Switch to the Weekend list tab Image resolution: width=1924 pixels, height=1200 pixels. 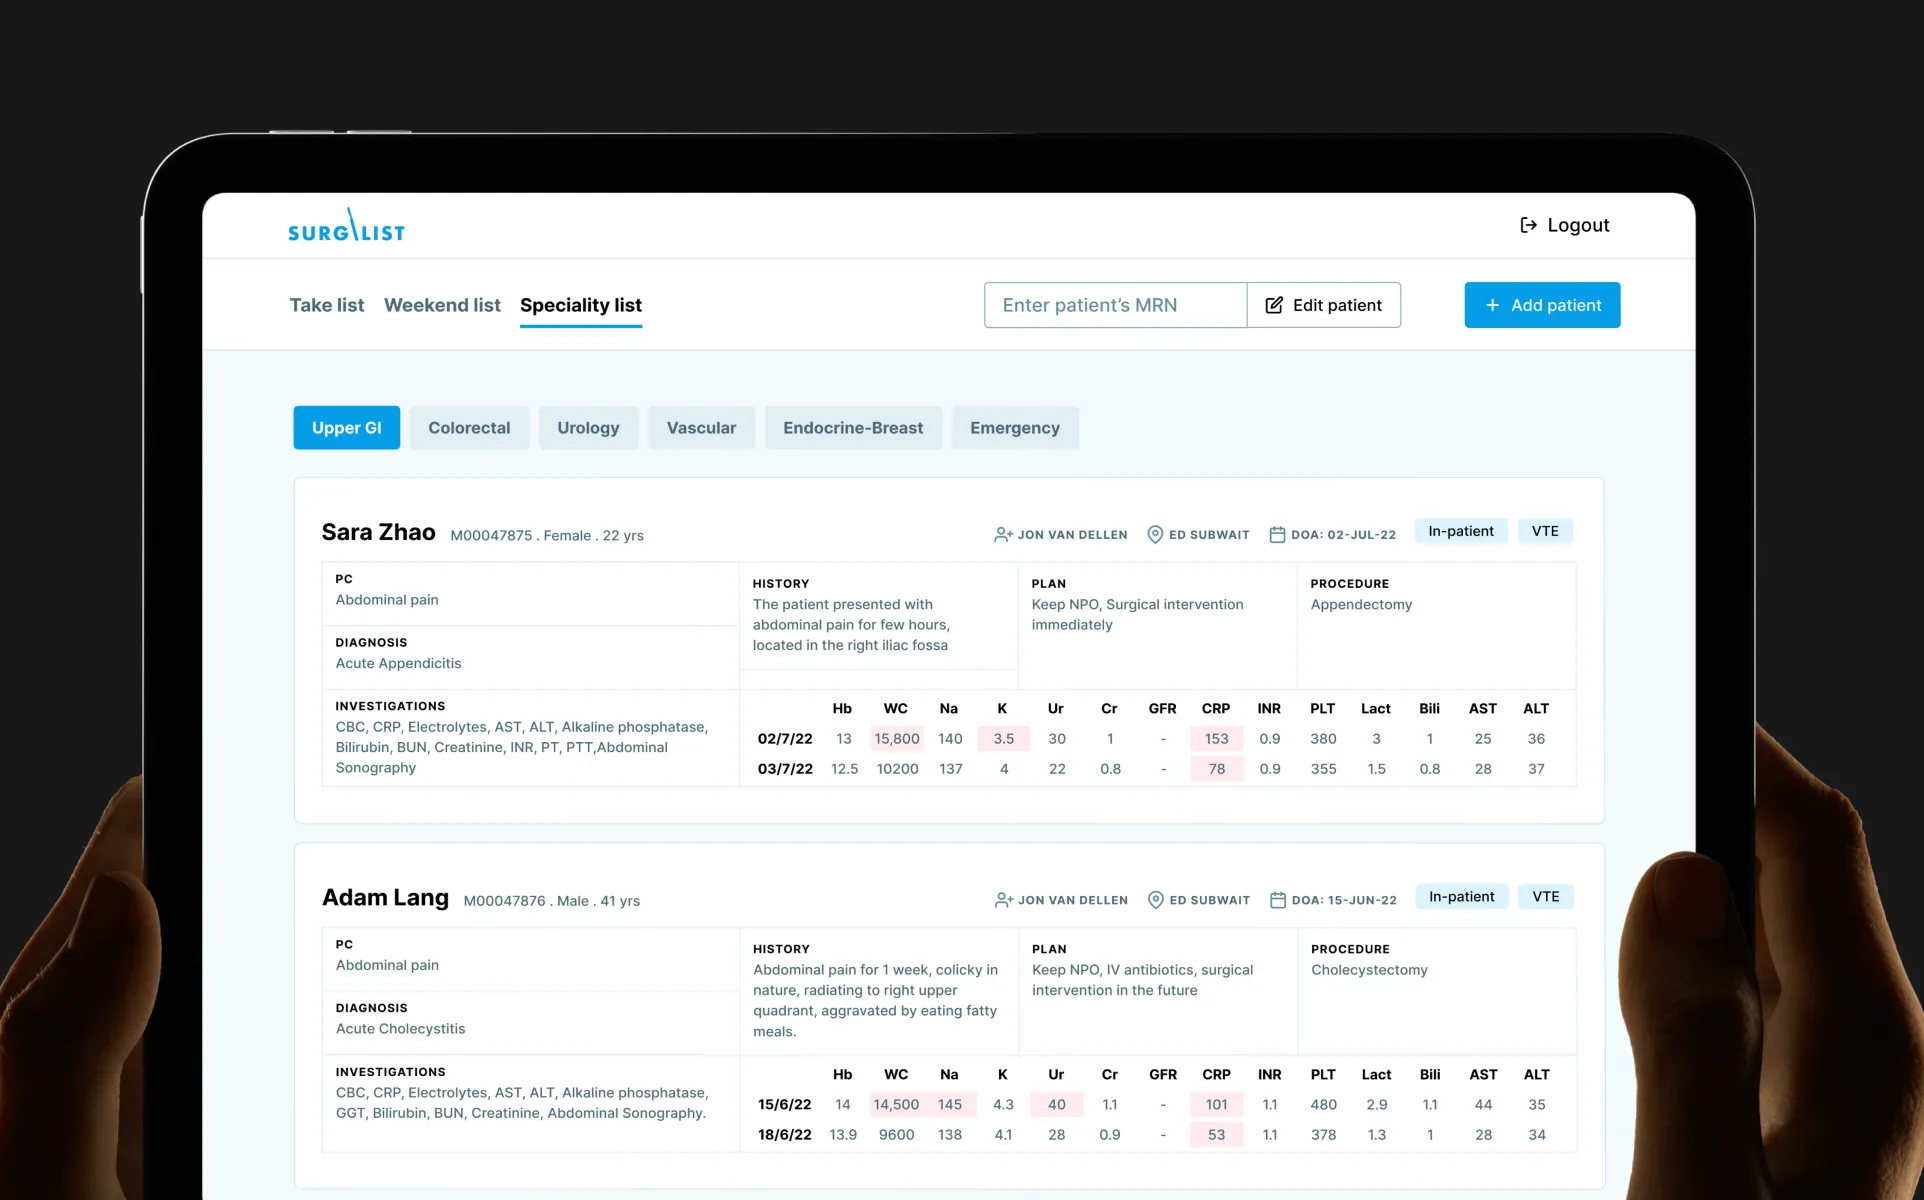(x=442, y=305)
